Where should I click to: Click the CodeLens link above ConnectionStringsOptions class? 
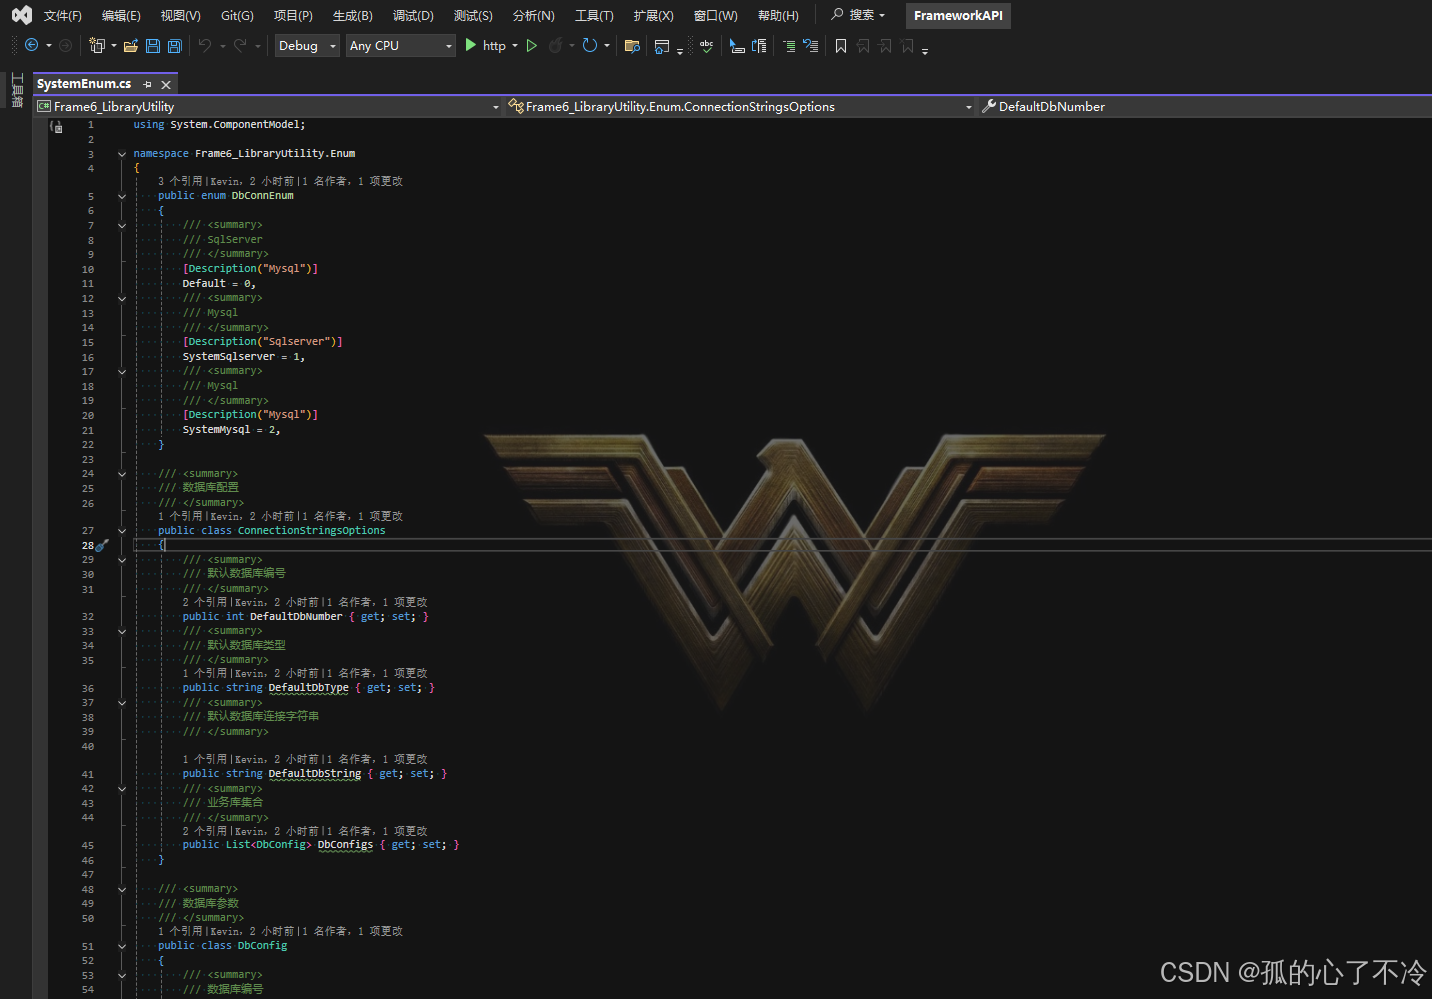(x=280, y=516)
